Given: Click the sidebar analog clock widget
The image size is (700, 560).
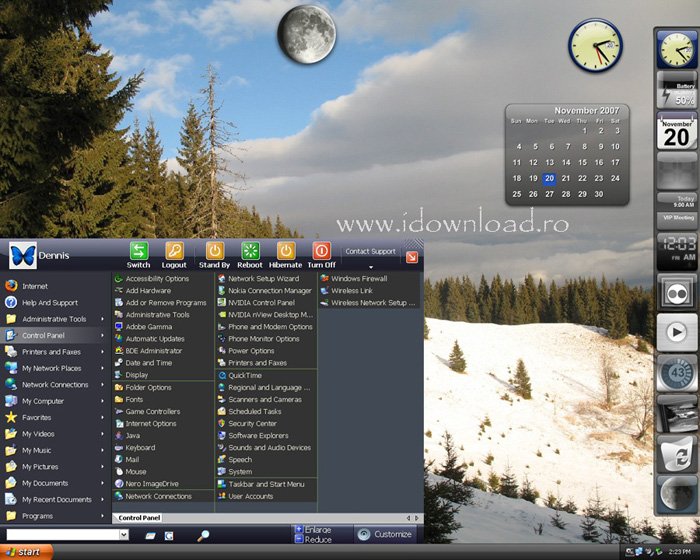Looking at the screenshot, I should point(677,49).
